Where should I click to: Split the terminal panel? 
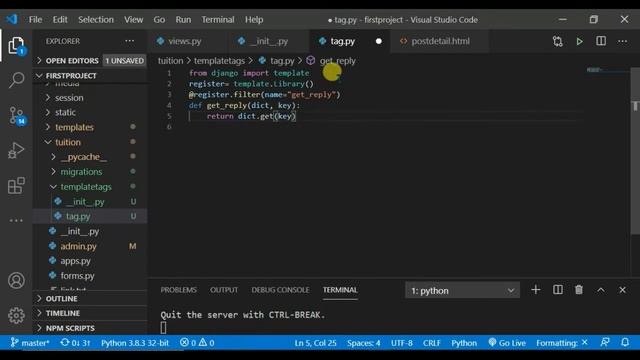point(558,290)
